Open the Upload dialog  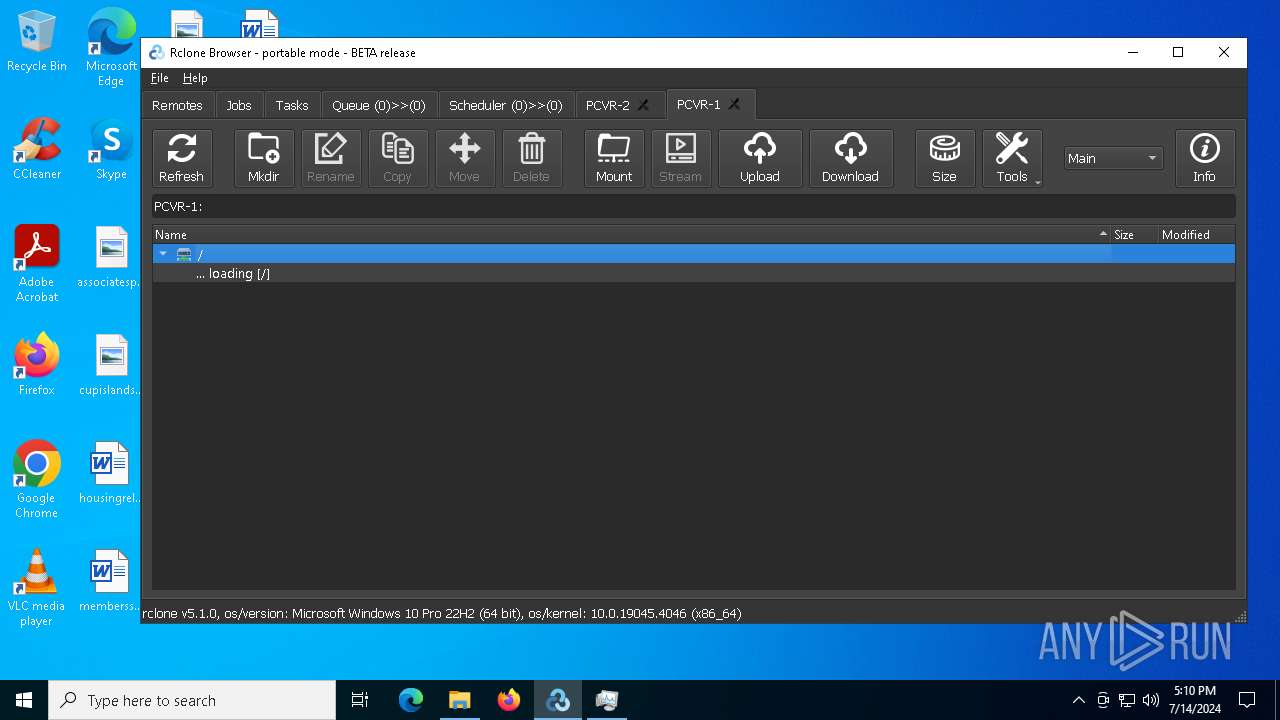pos(760,158)
